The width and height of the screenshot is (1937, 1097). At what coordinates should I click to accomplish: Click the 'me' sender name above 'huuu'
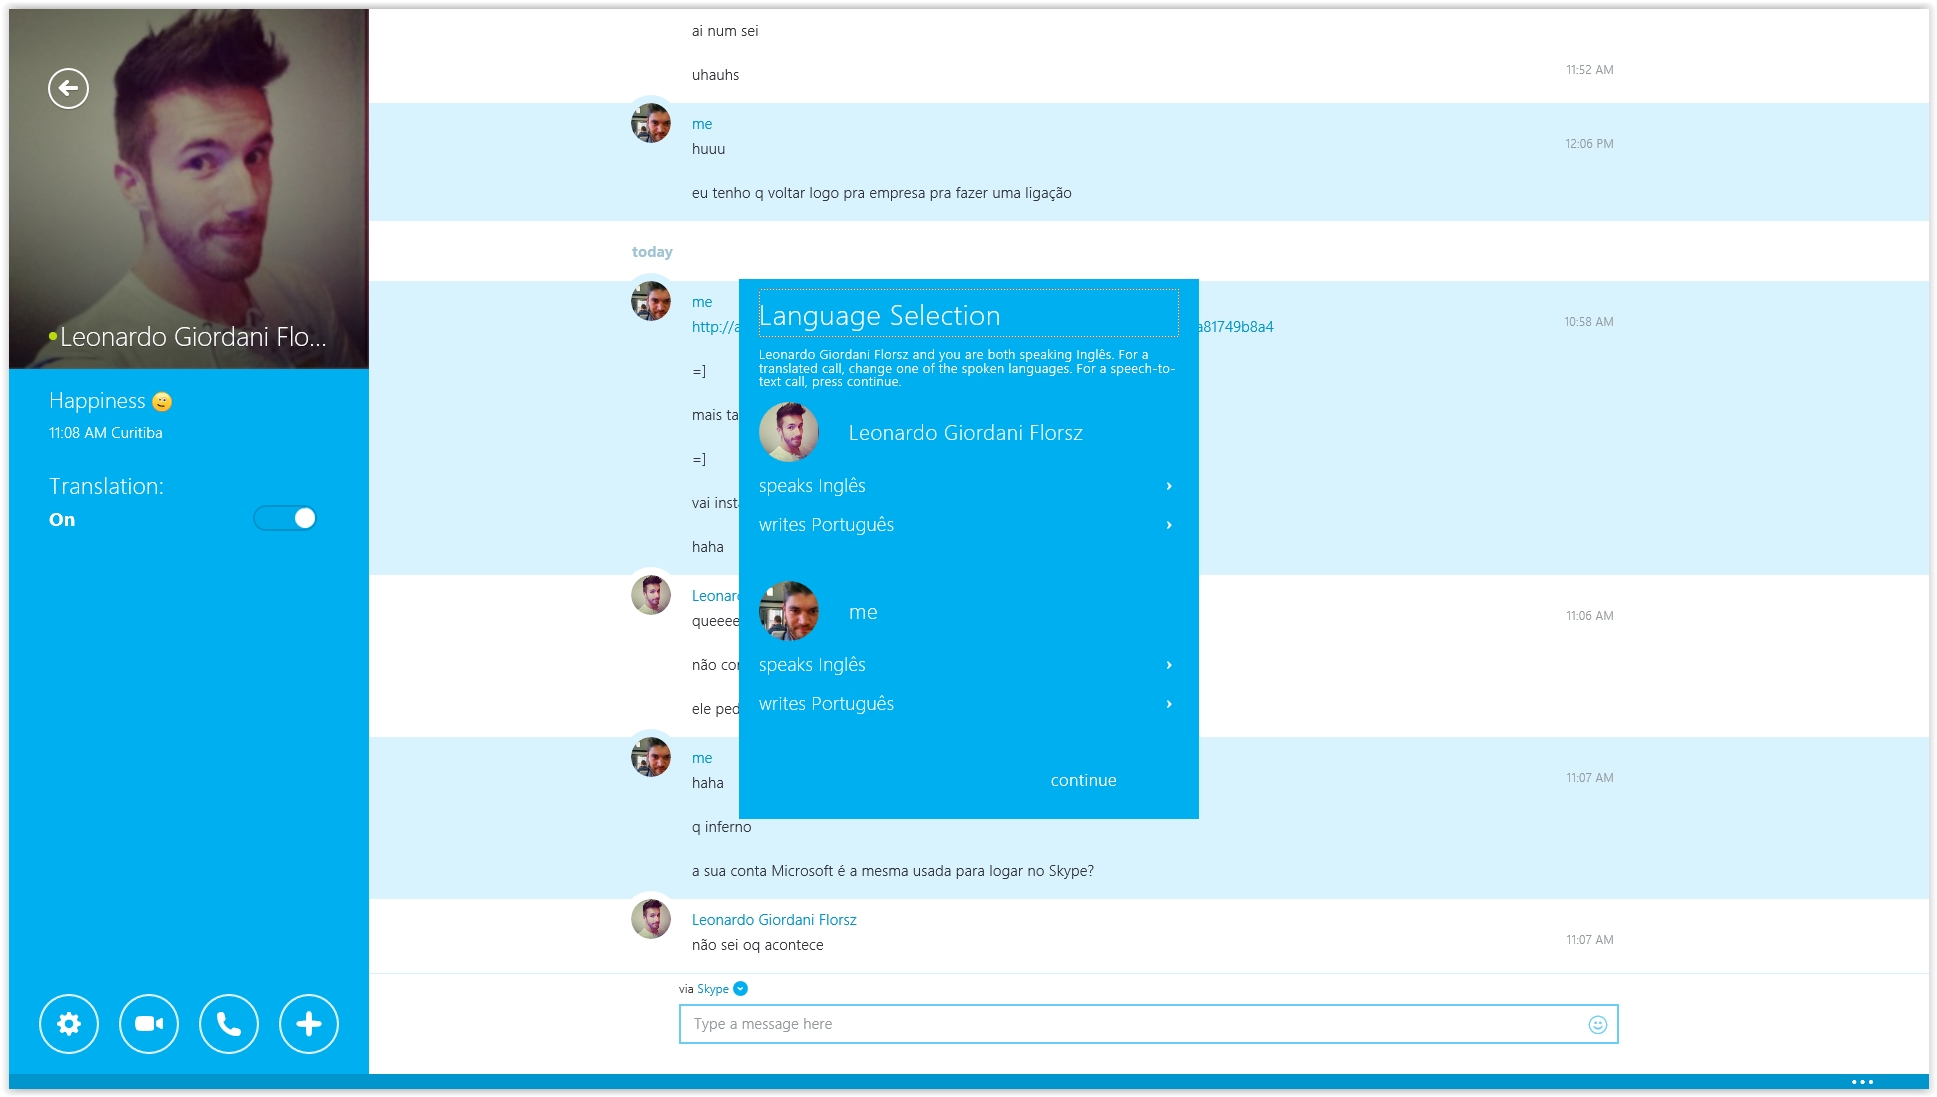702,124
